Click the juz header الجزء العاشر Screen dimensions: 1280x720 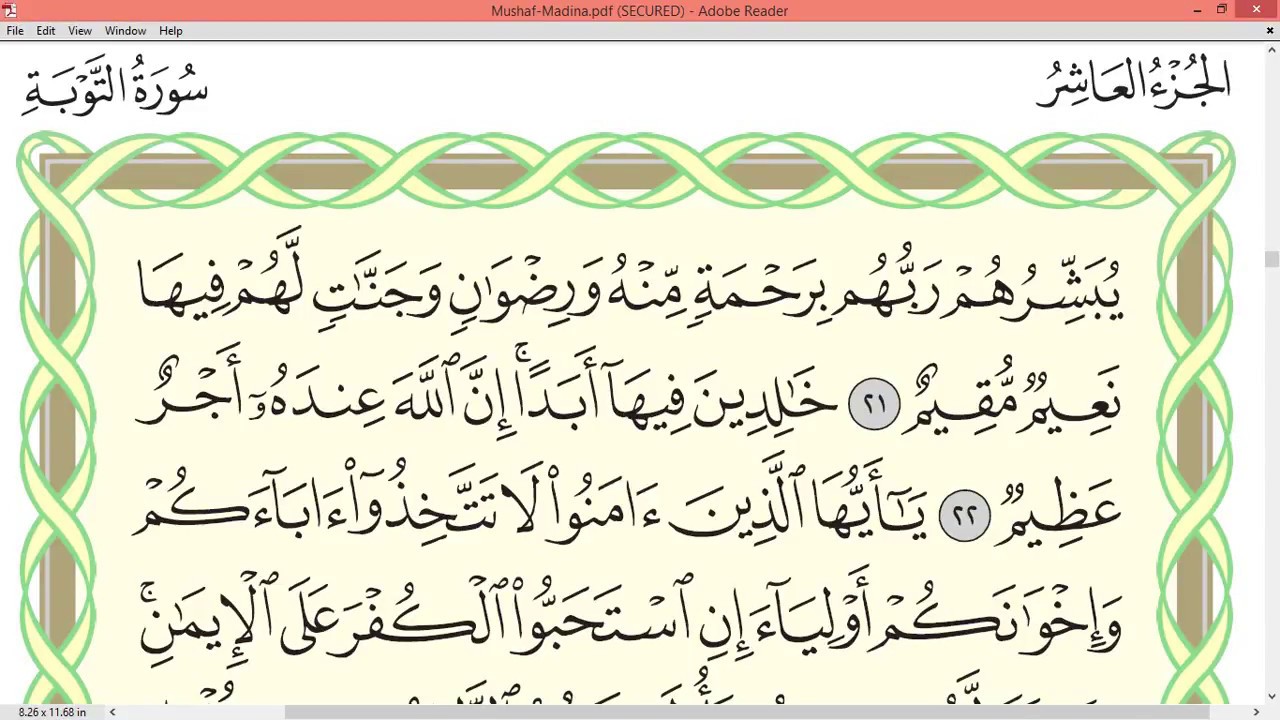tap(1134, 84)
